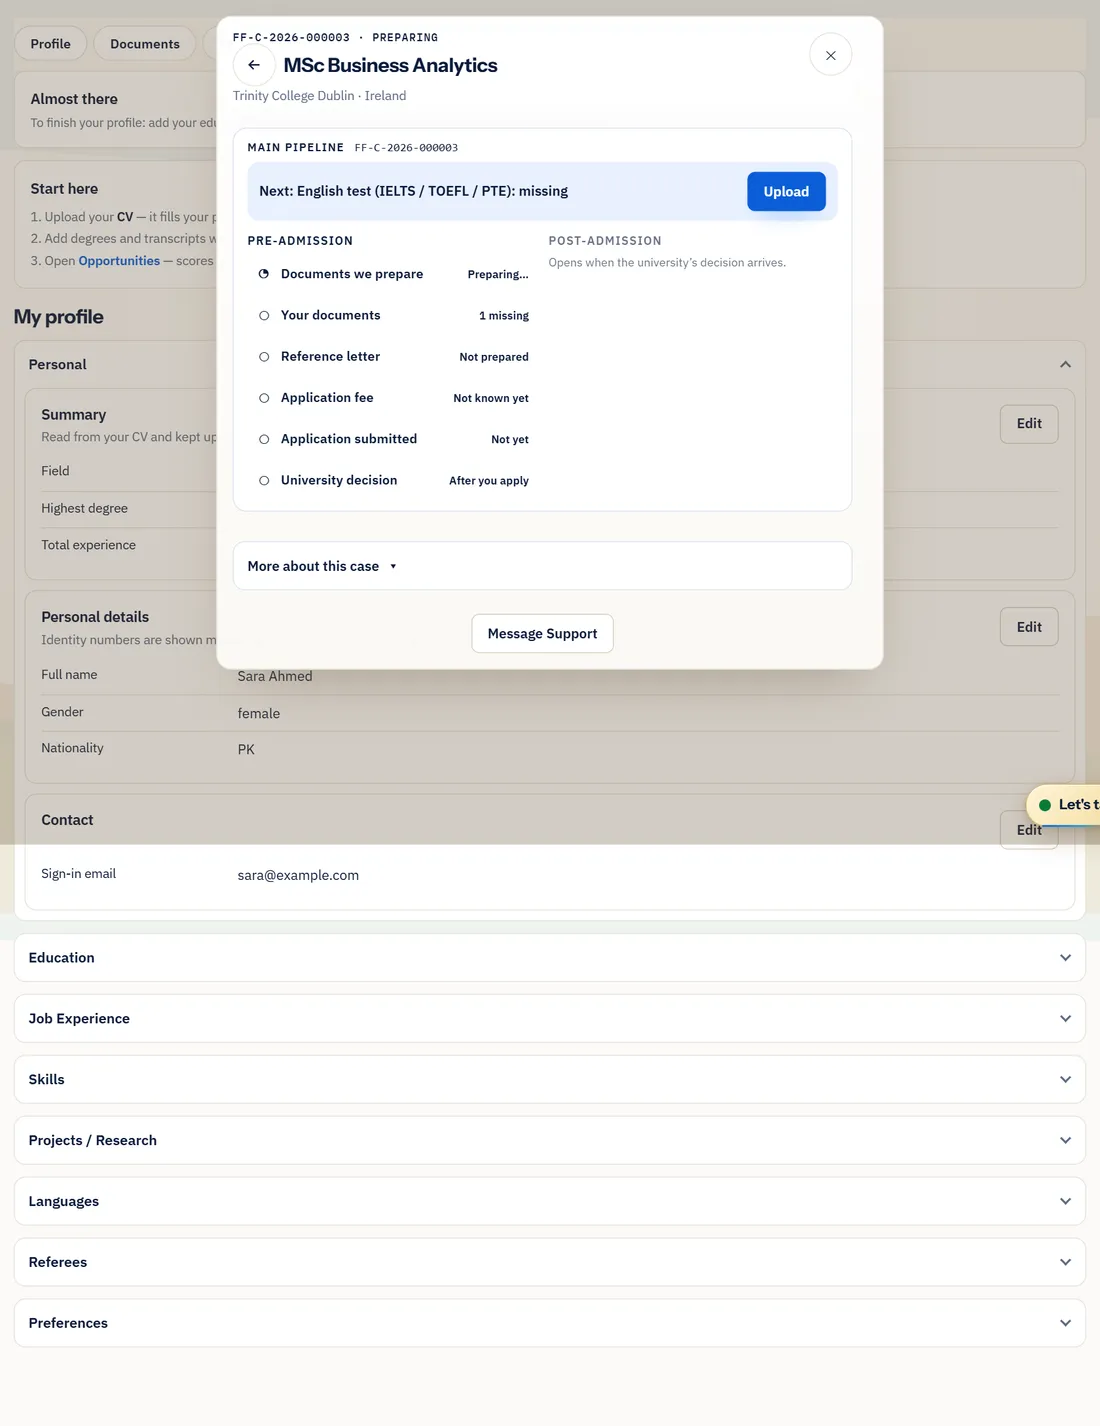Expand the Skills section
This screenshot has height=1426, width=1100.
pyautogui.click(x=550, y=1080)
